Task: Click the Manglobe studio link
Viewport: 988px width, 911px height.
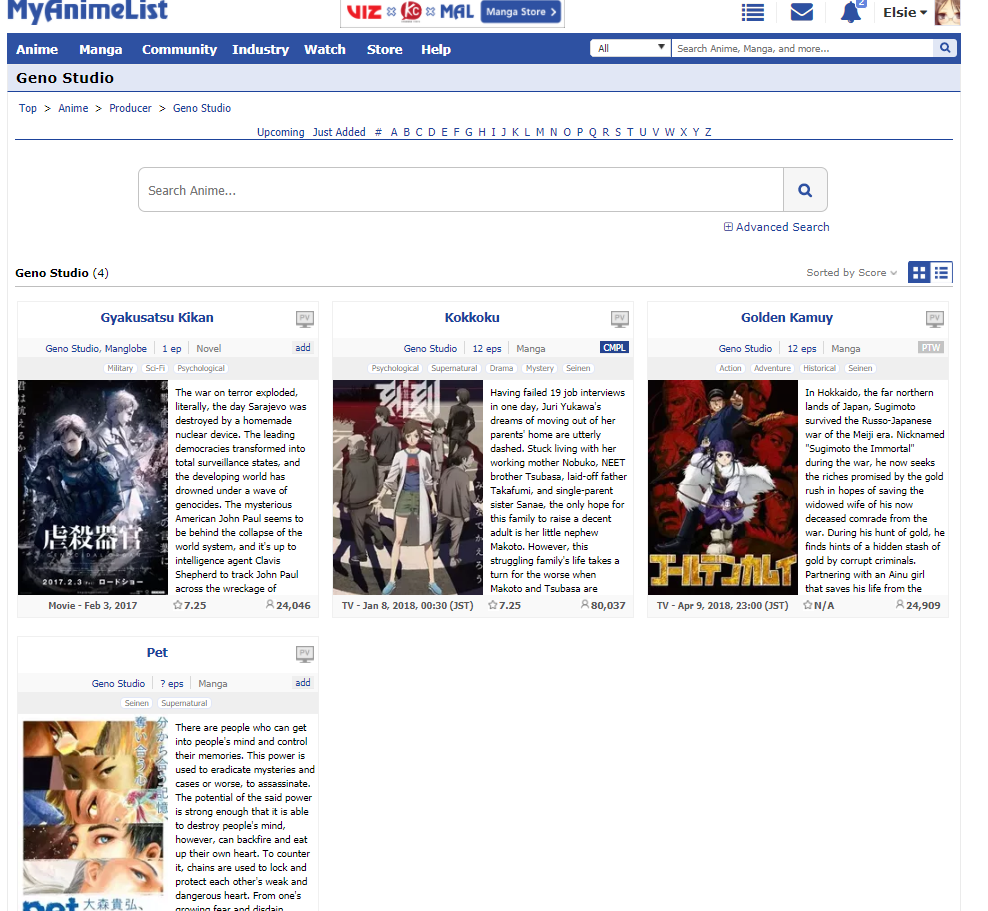Action: coord(126,348)
